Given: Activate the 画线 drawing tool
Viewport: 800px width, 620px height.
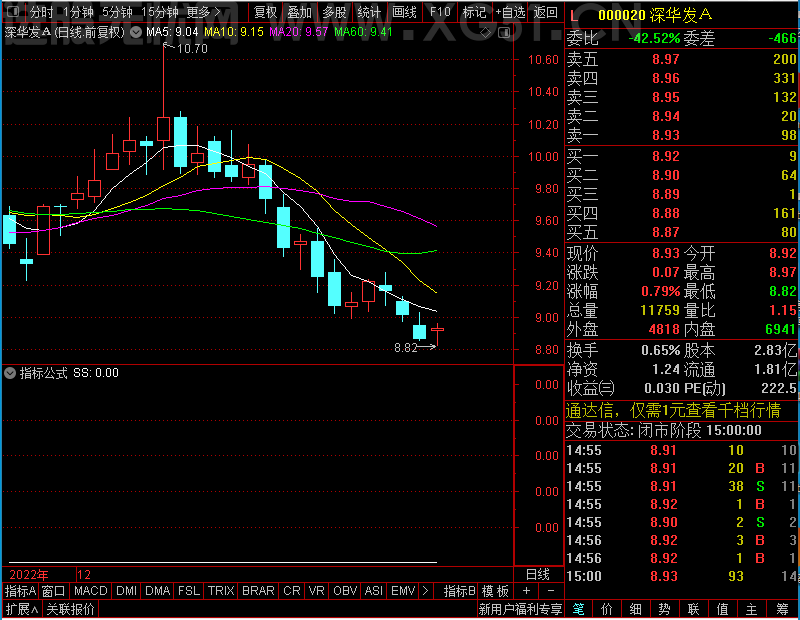Looking at the screenshot, I should coord(405,12).
